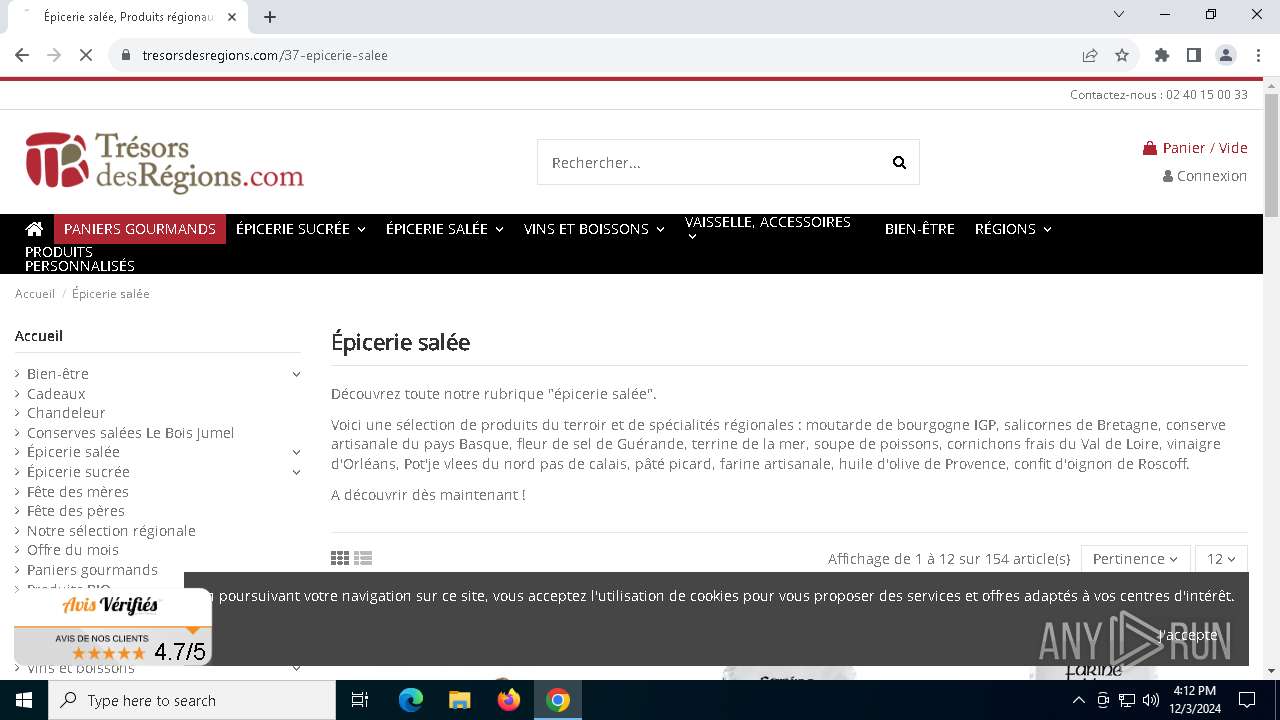Viewport: 1280px width, 720px height.
Task: Go to homepage via house icon
Action: (34, 229)
